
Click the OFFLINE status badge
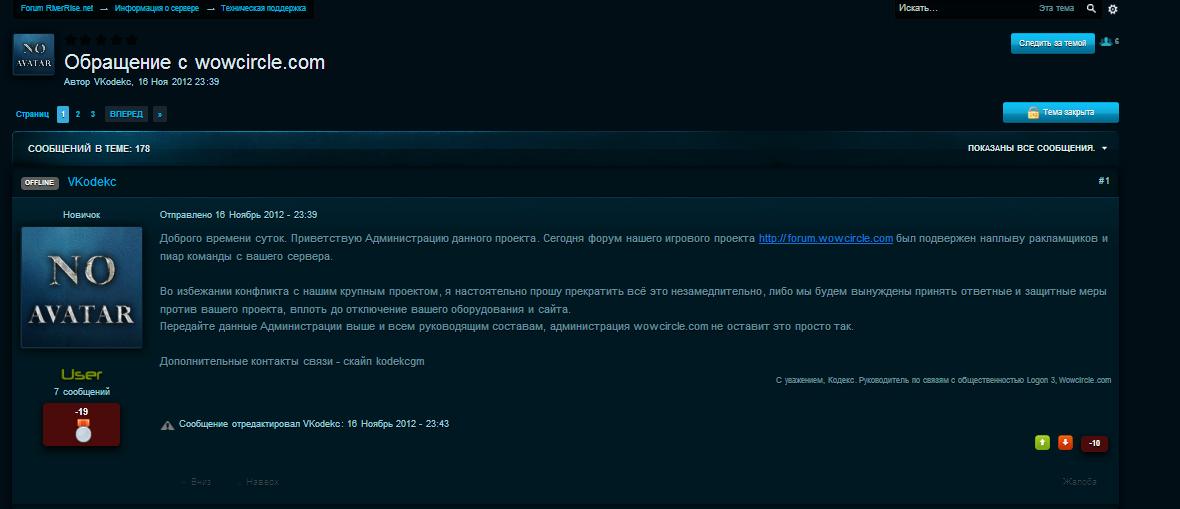click(40, 183)
